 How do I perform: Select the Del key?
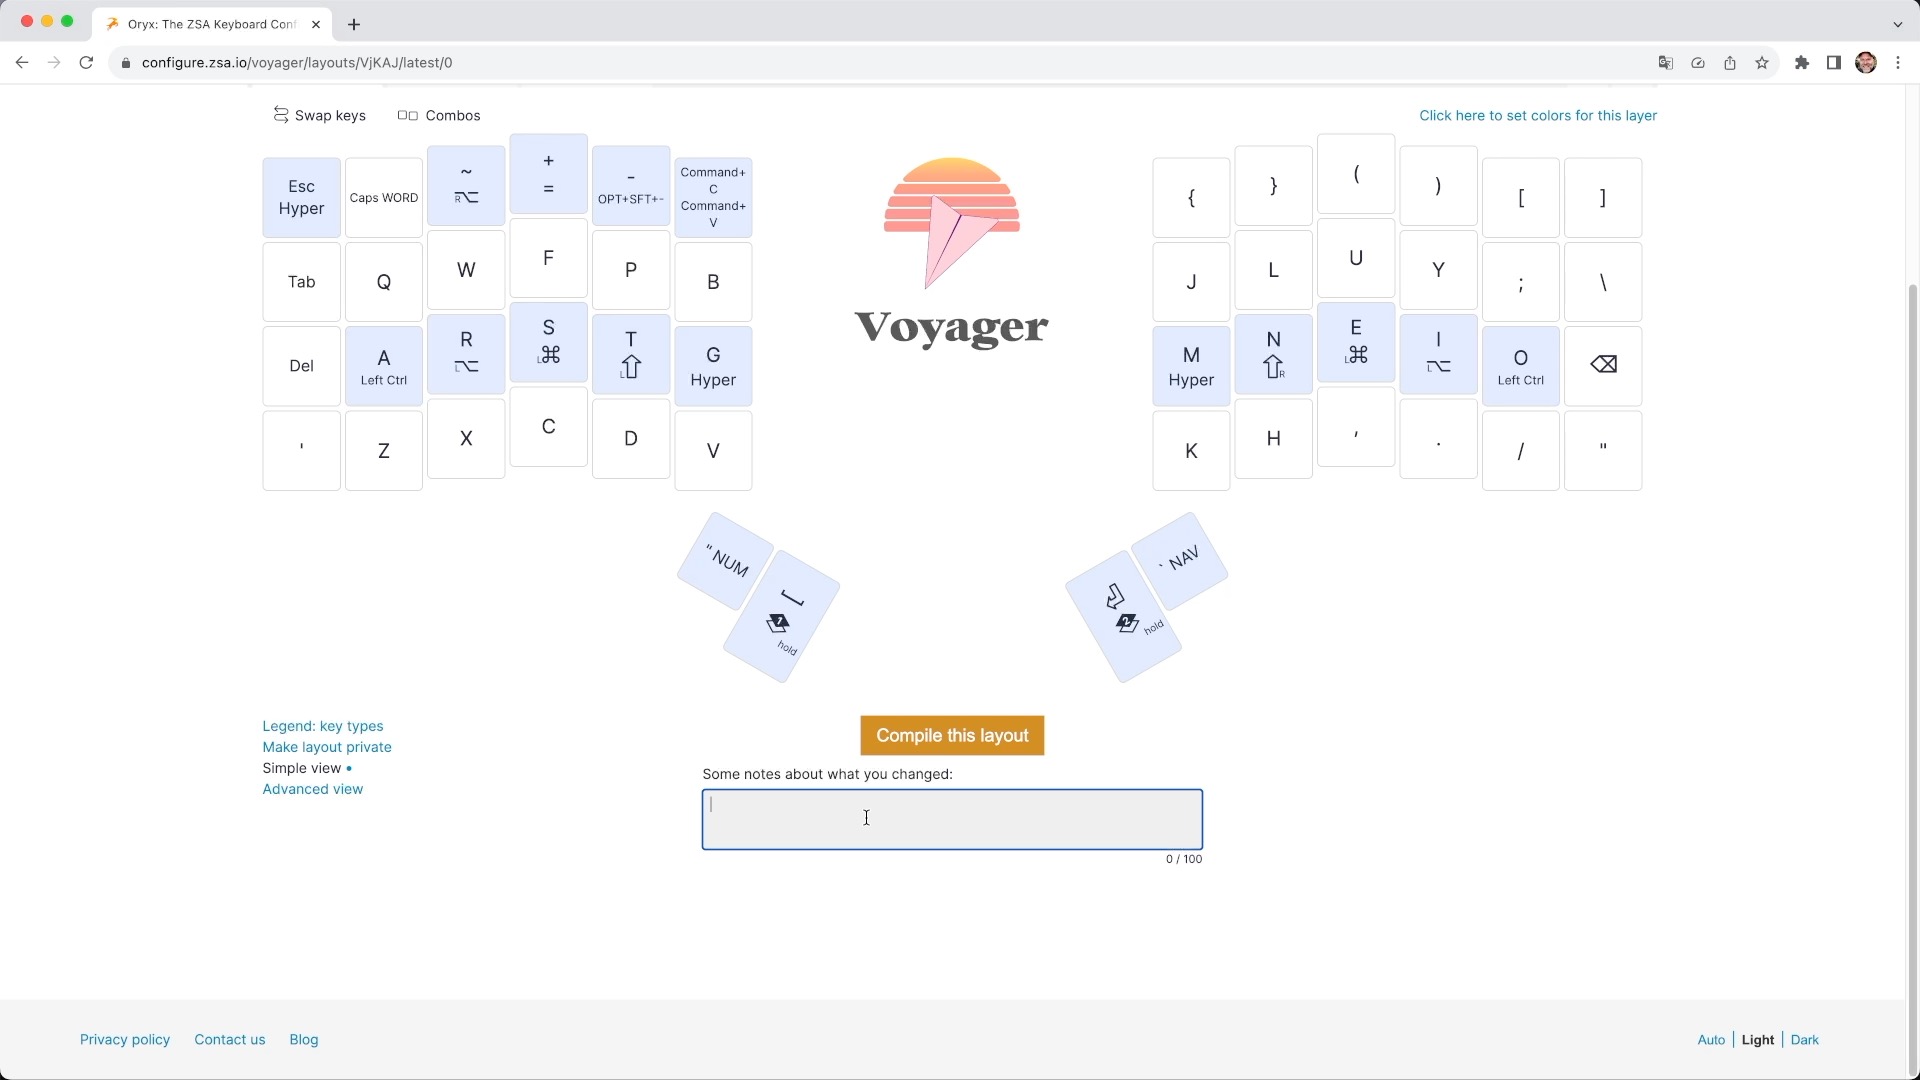(x=301, y=366)
